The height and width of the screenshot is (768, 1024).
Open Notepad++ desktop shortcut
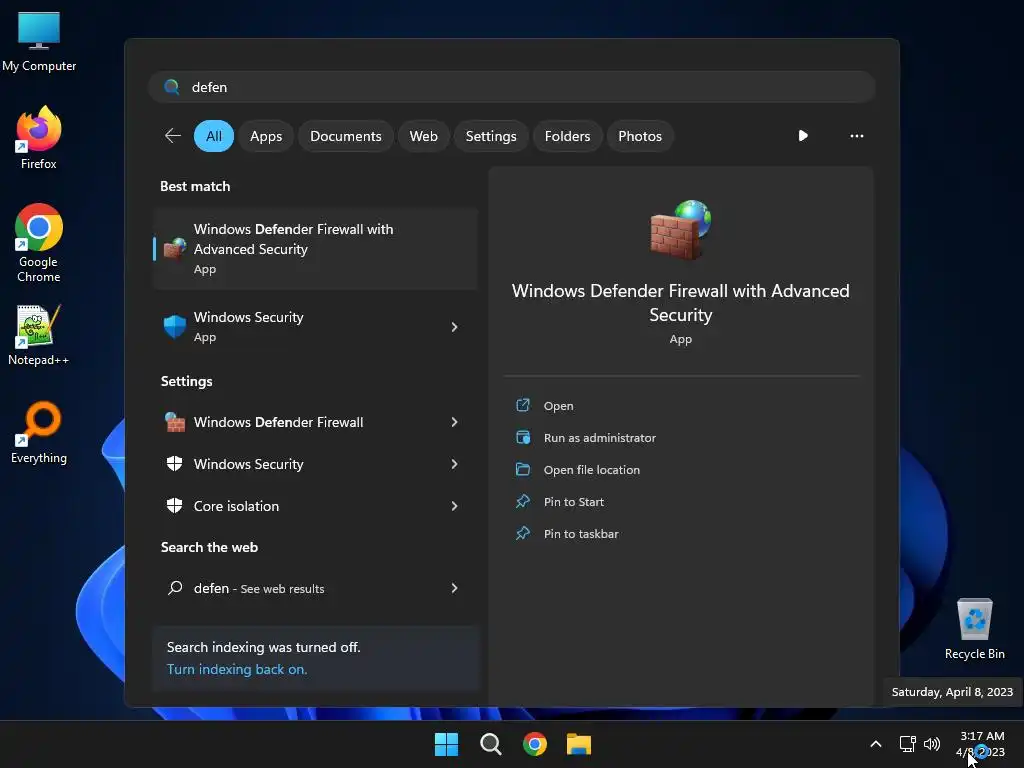[39, 335]
